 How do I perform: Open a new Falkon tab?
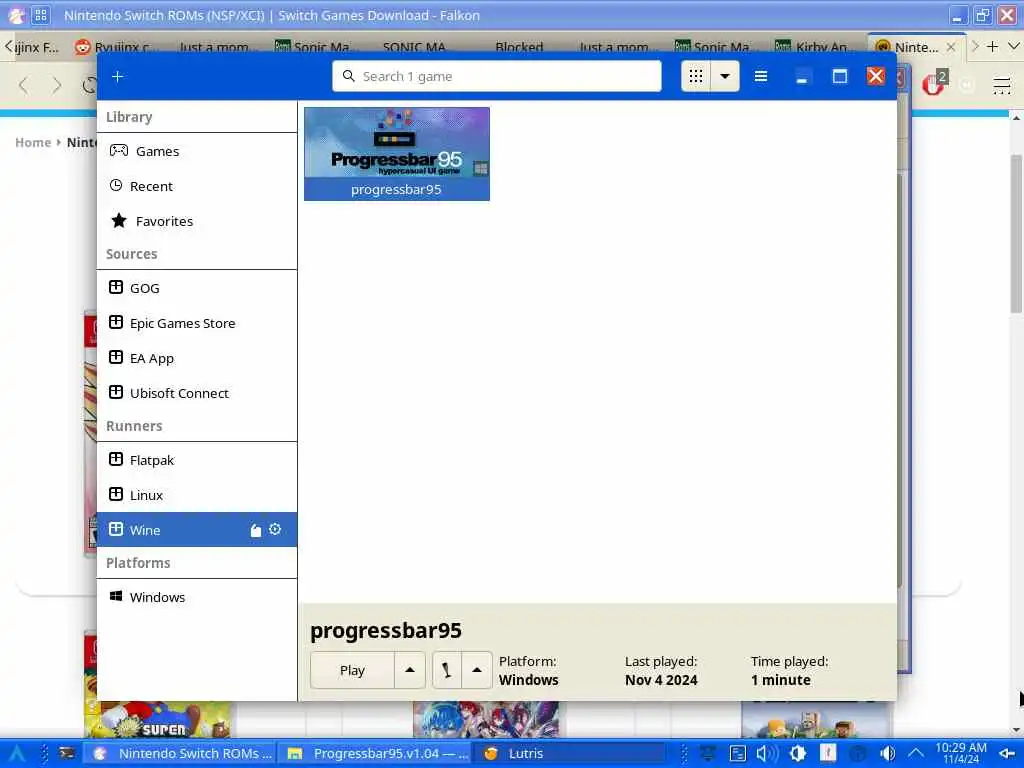click(x=993, y=46)
